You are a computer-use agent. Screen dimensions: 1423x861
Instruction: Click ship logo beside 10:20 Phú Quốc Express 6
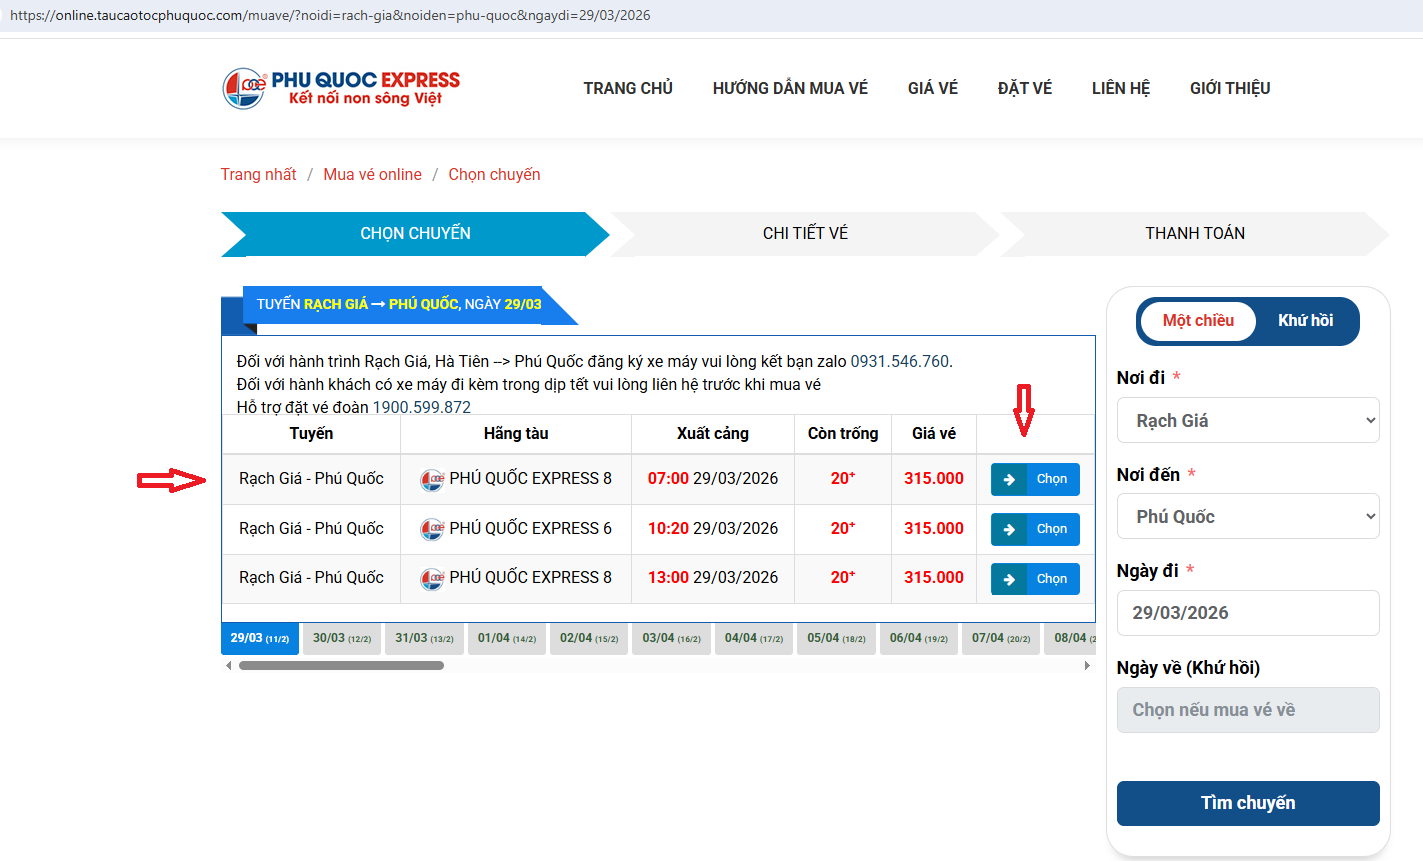coord(432,529)
